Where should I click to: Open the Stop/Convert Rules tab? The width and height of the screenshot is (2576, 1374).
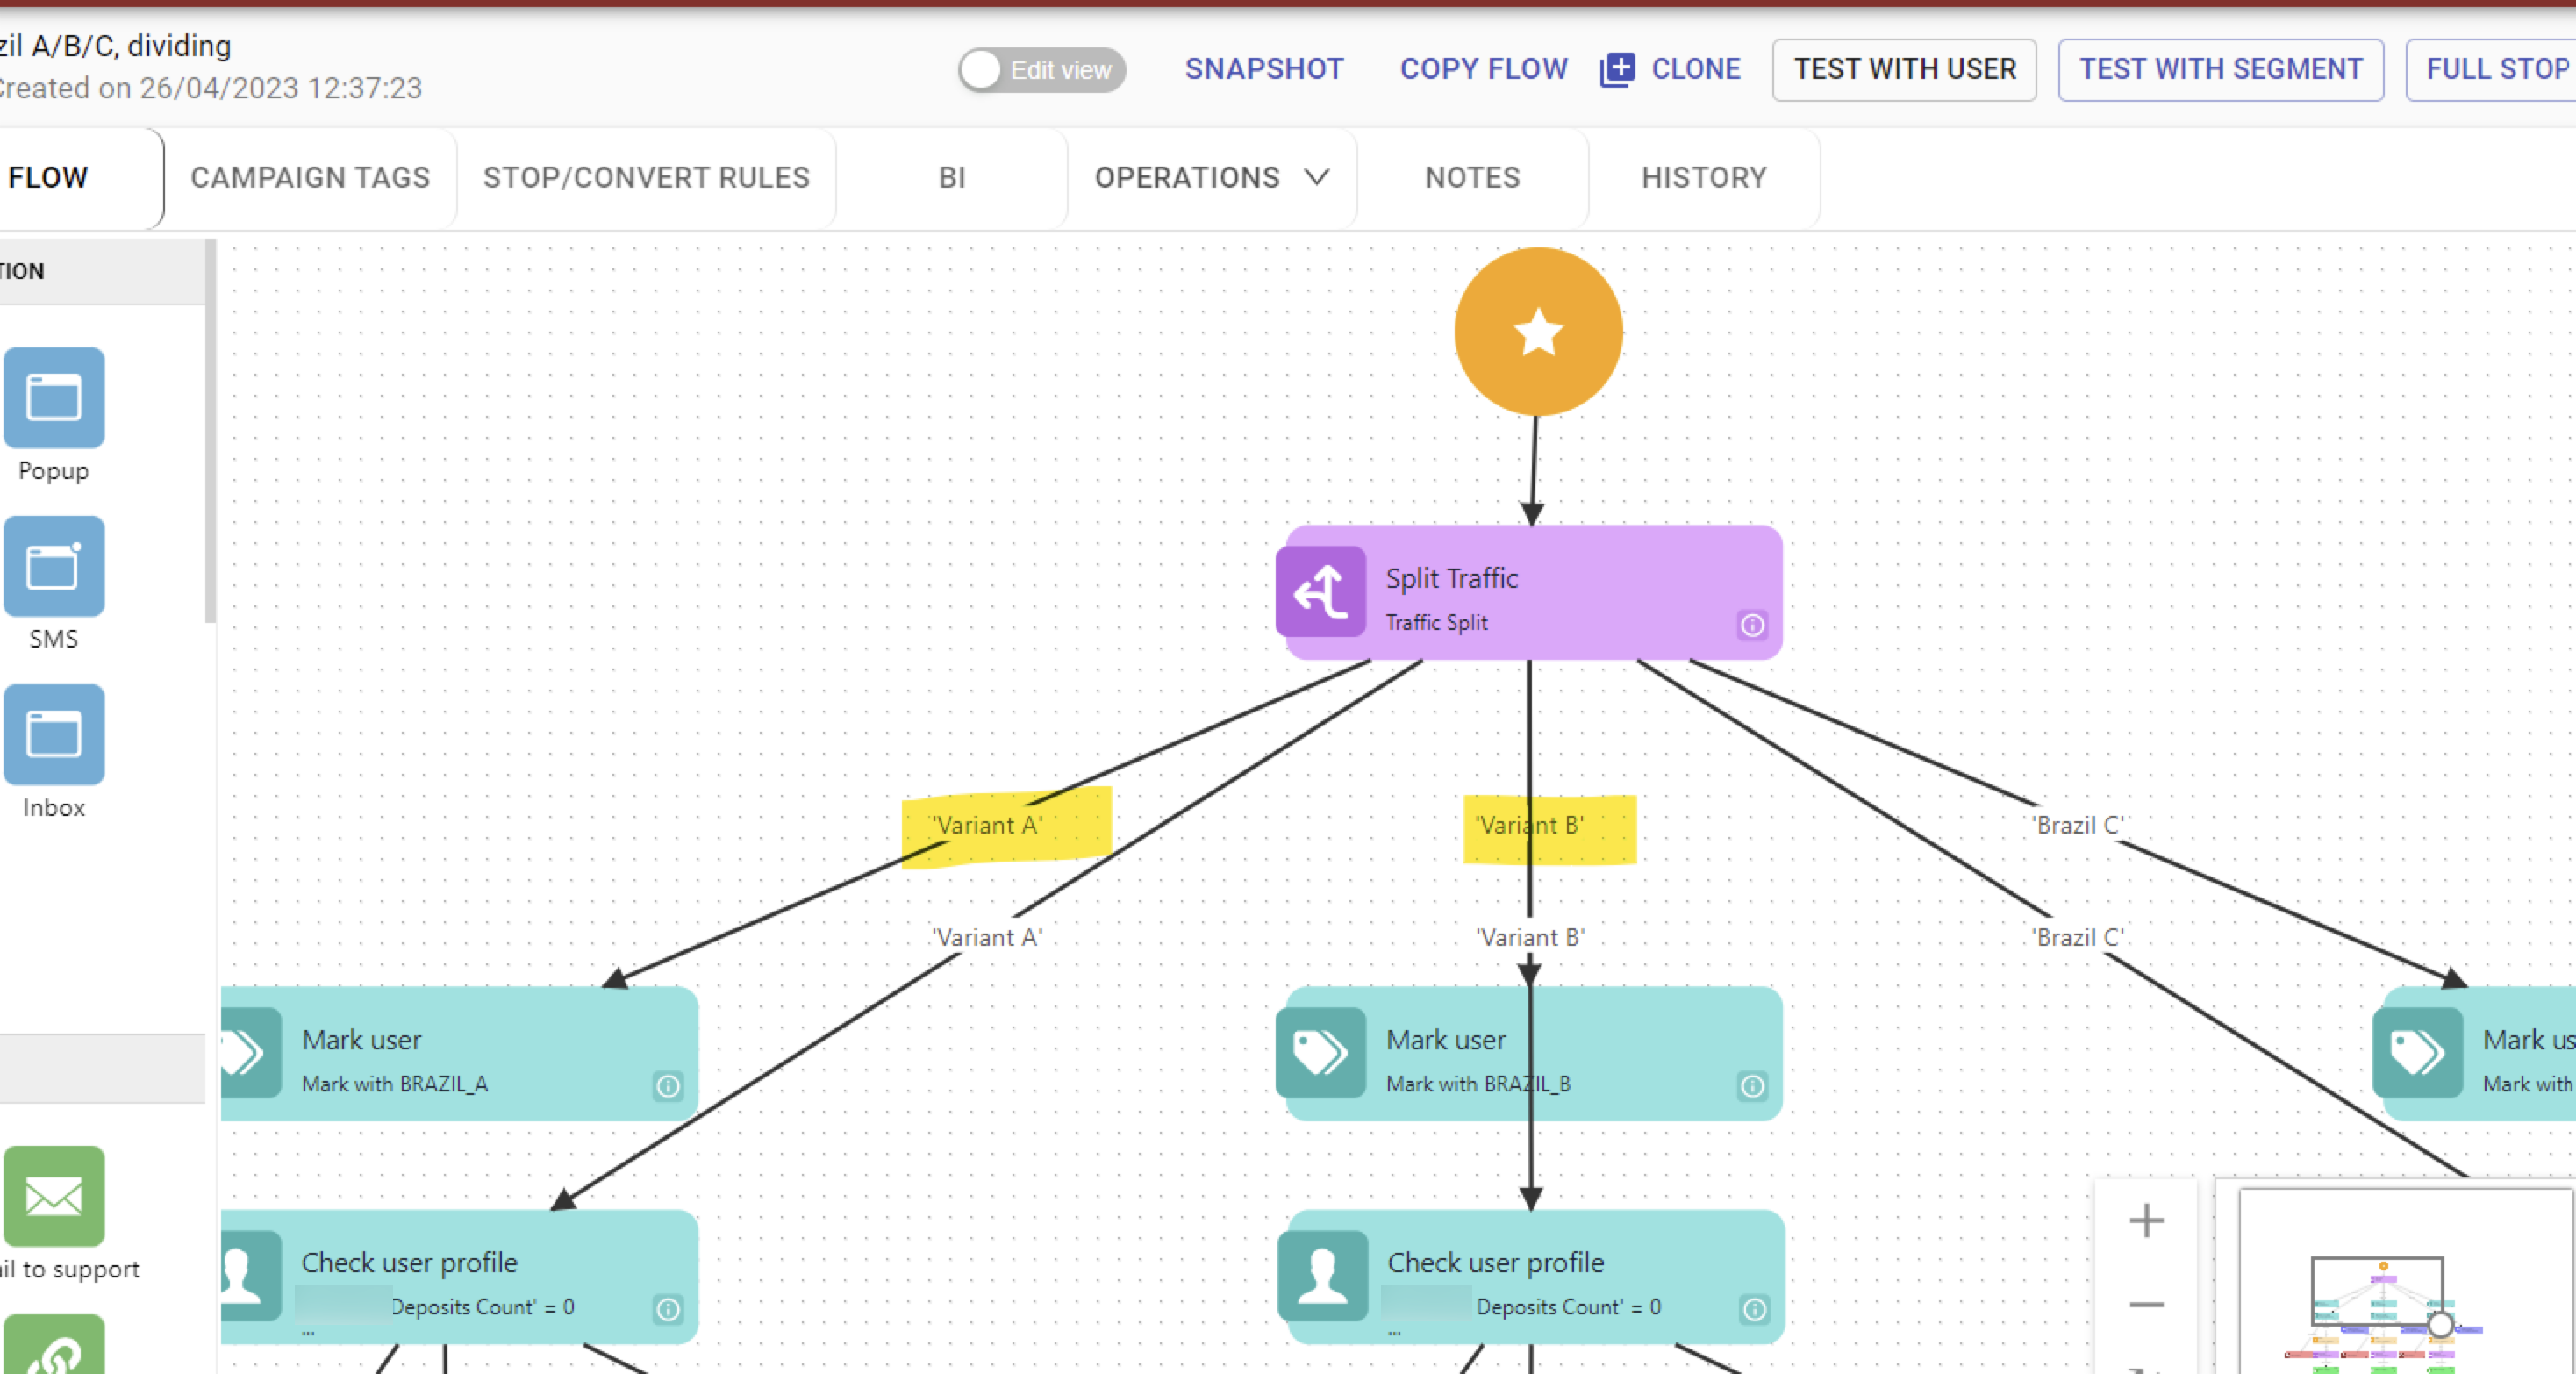(646, 178)
